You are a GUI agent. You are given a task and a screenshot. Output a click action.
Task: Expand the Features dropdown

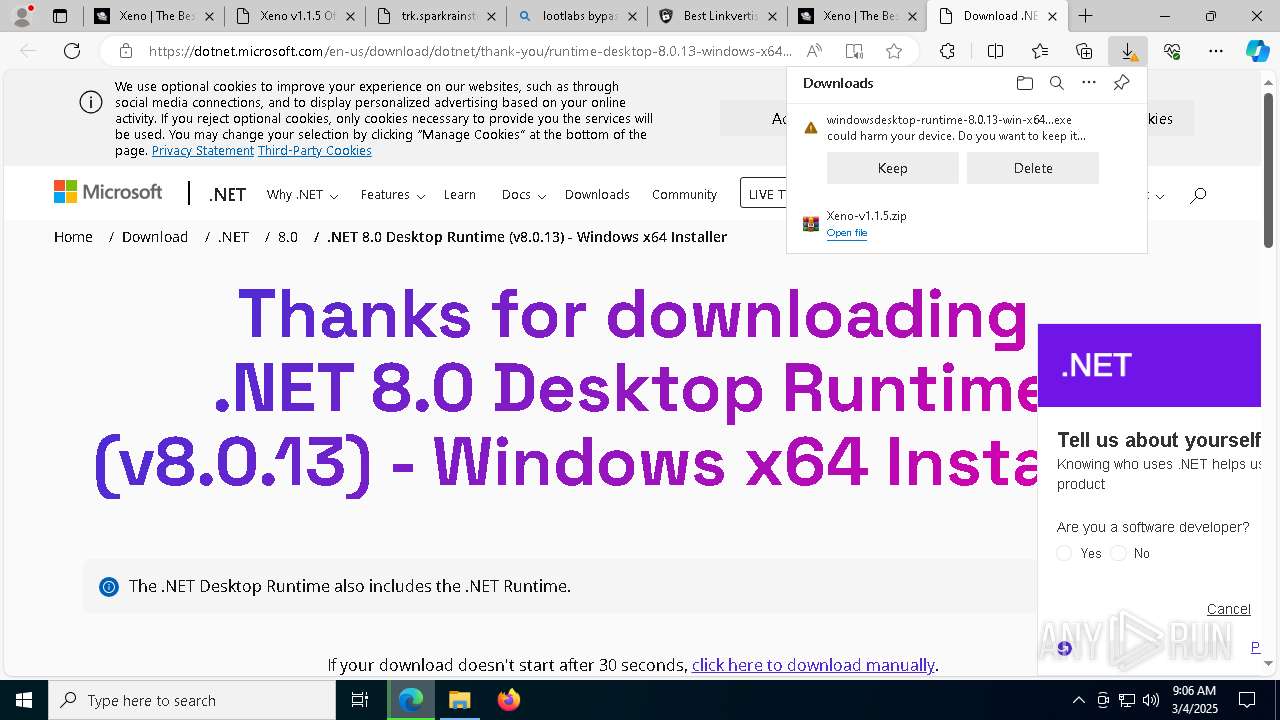coord(393,195)
